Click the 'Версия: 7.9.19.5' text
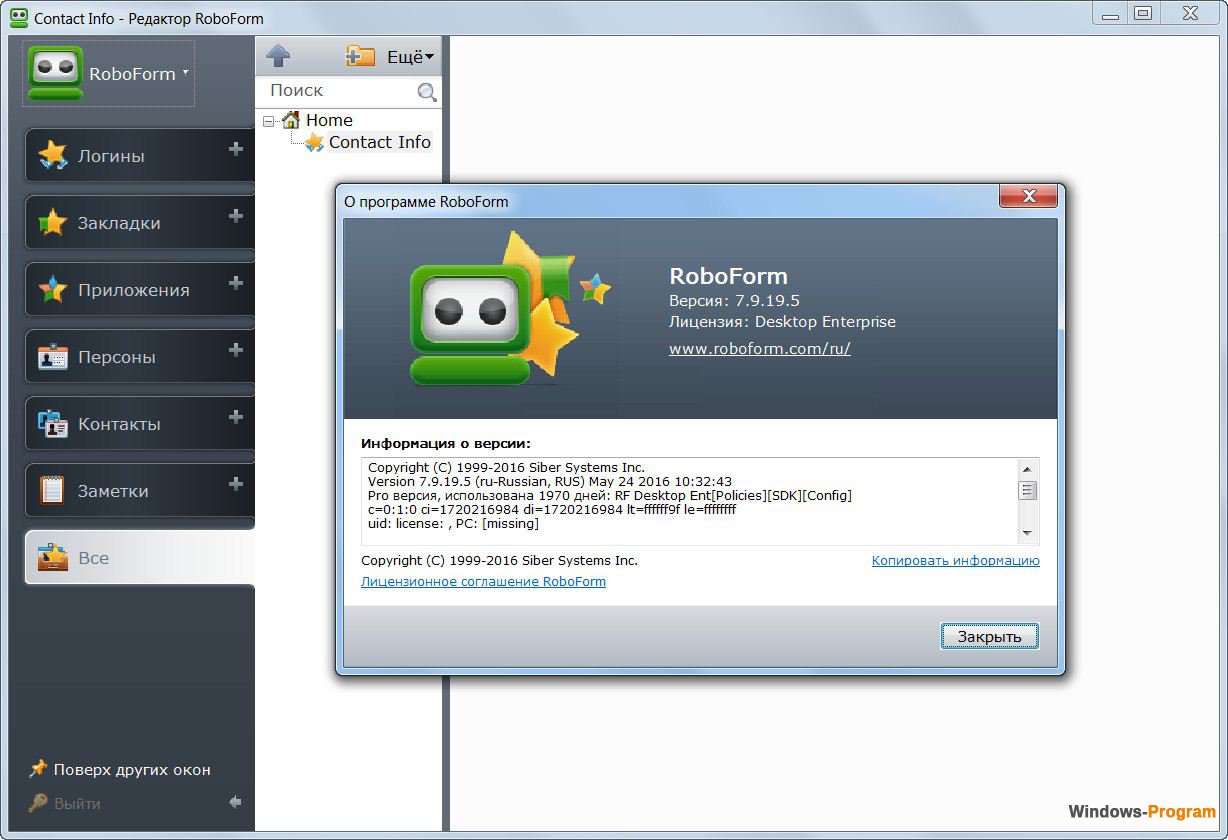Image resolution: width=1228 pixels, height=840 pixels. [x=734, y=300]
